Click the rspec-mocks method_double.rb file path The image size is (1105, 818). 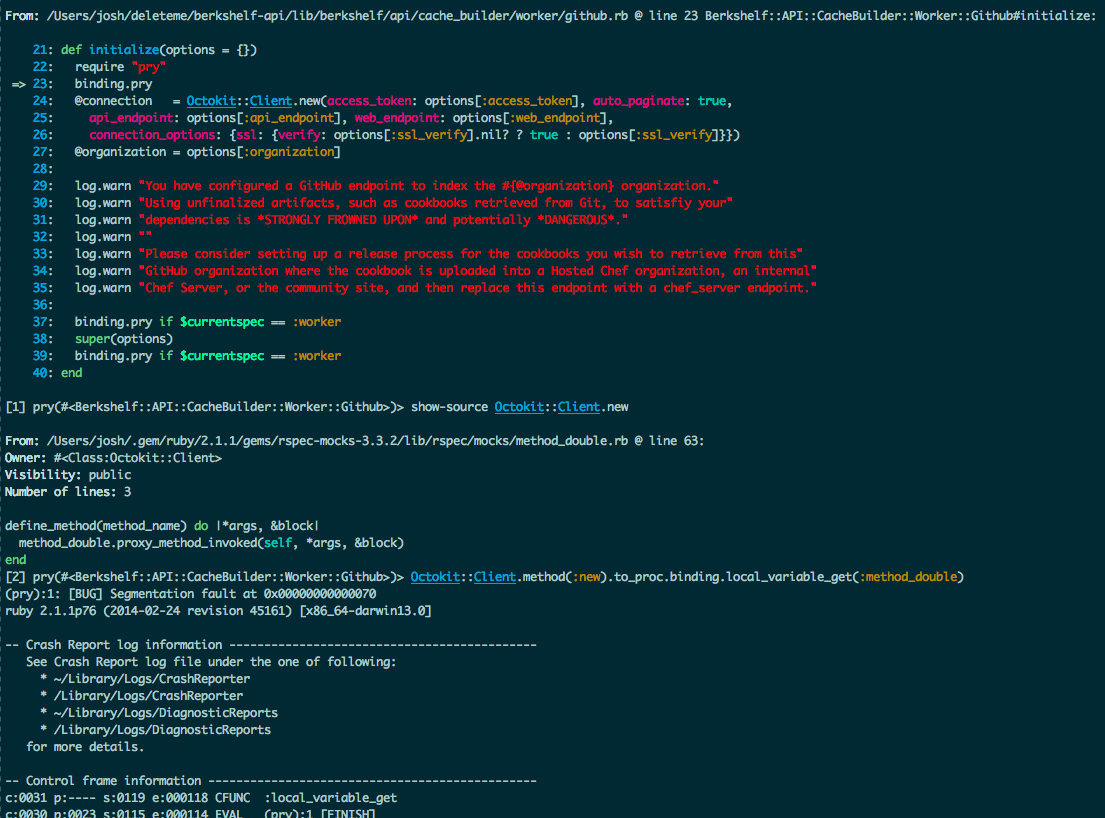(337, 441)
